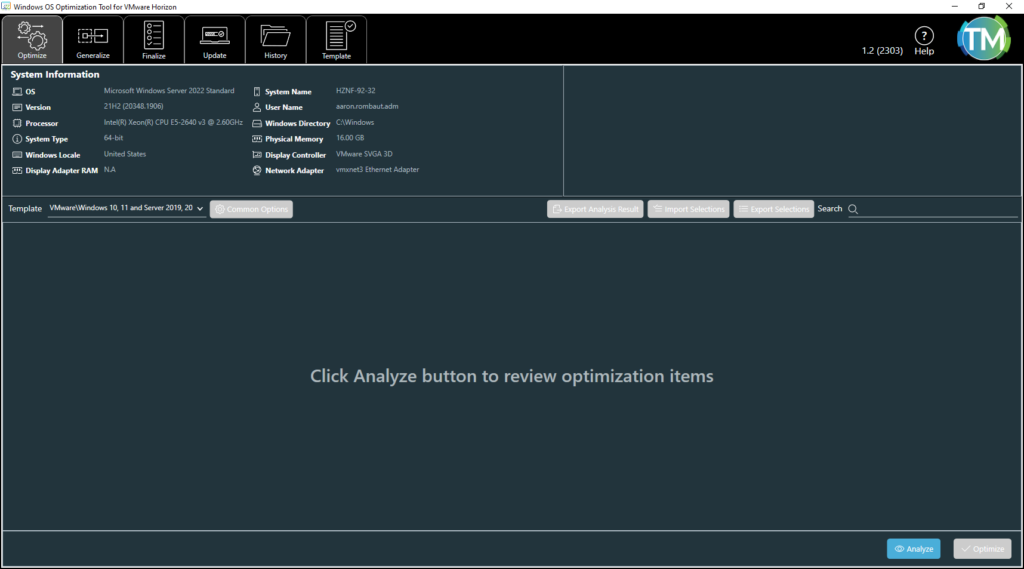Click the application icon in title bar
1024x569 pixels.
(x=8, y=6)
